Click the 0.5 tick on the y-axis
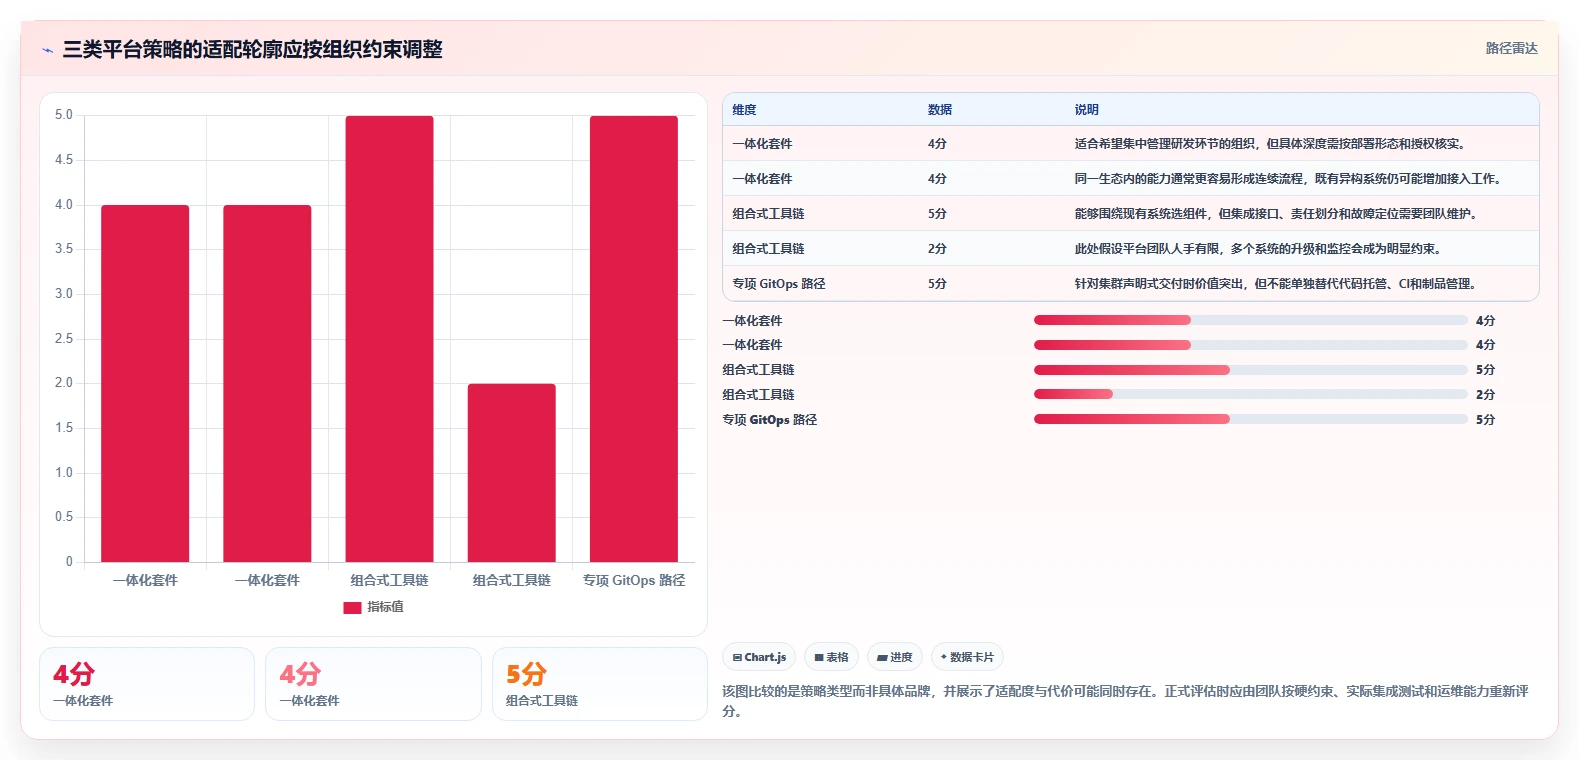Viewport: 1579px width, 760px height. (64, 517)
